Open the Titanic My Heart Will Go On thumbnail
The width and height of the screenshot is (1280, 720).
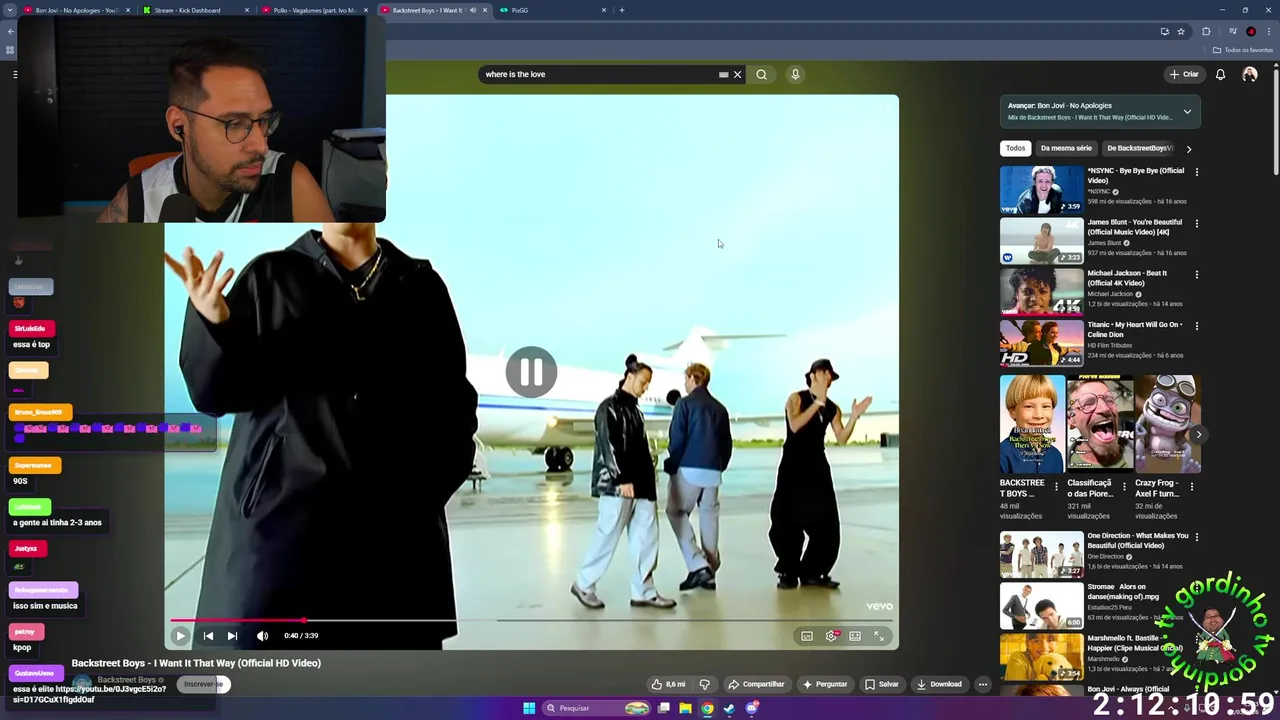(1041, 343)
